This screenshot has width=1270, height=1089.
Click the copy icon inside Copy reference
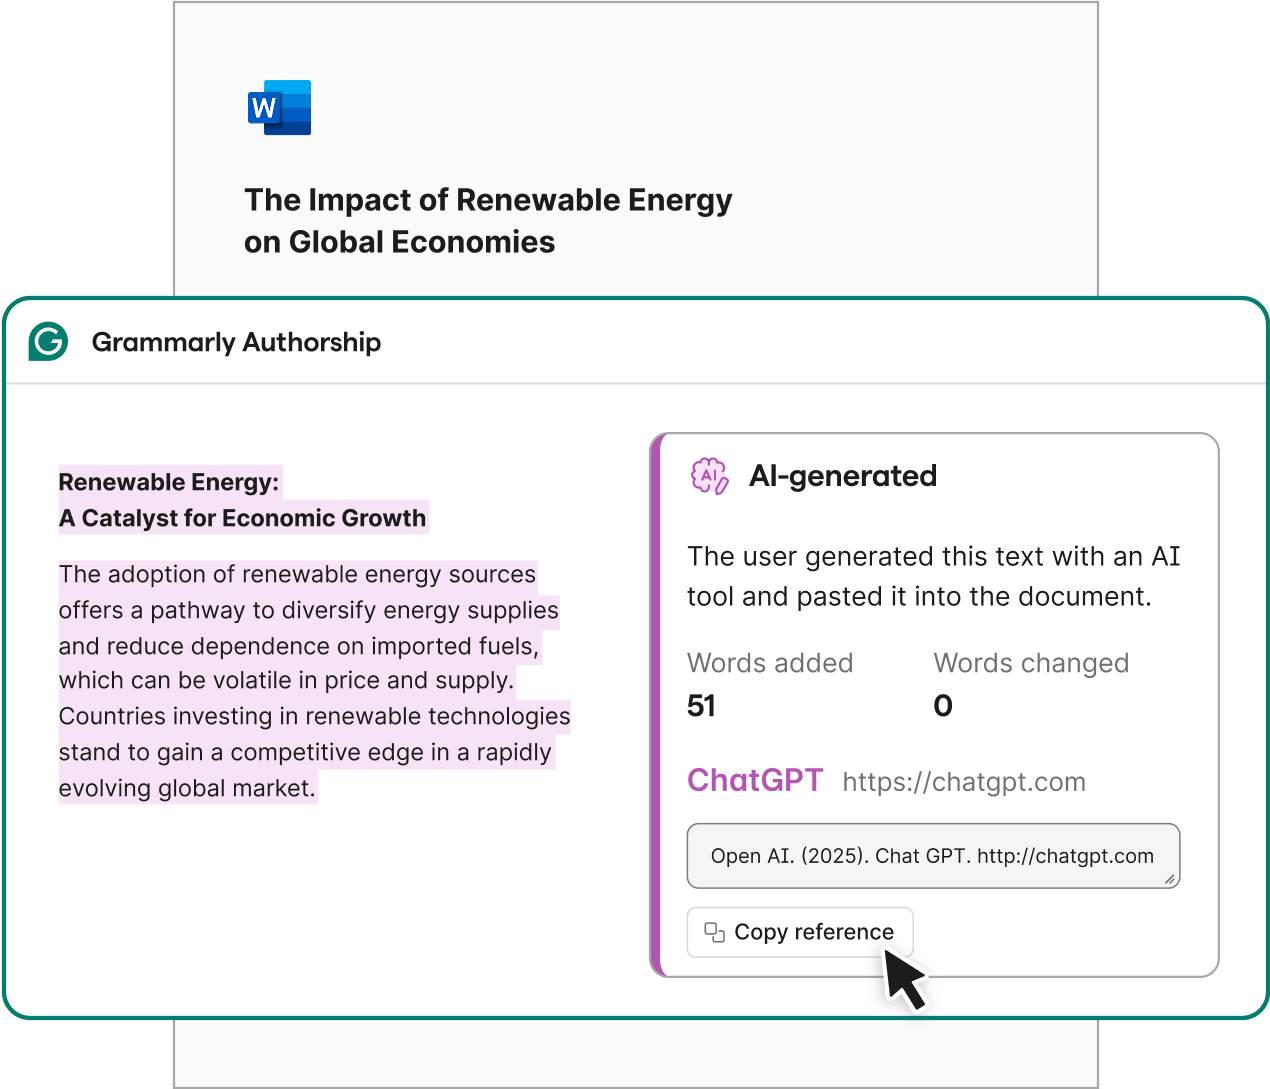(714, 932)
